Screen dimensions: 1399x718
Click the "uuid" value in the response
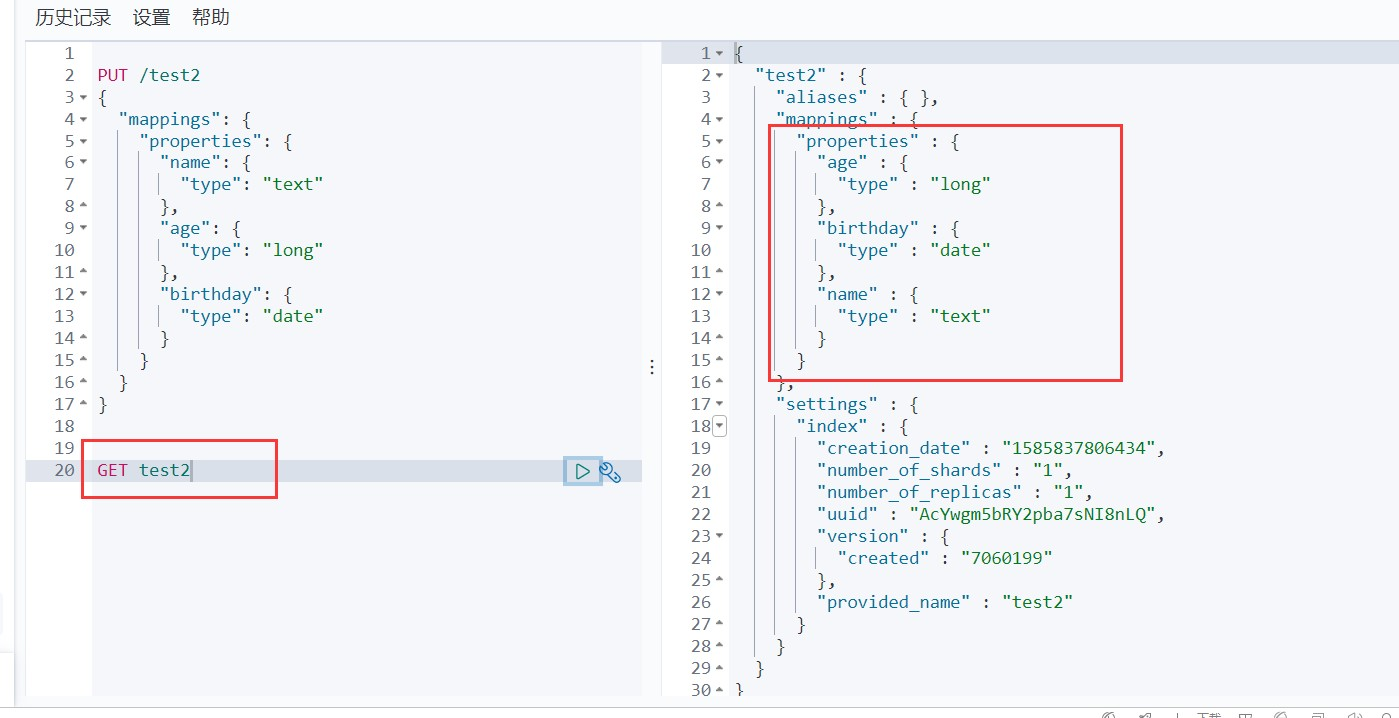coord(1034,514)
